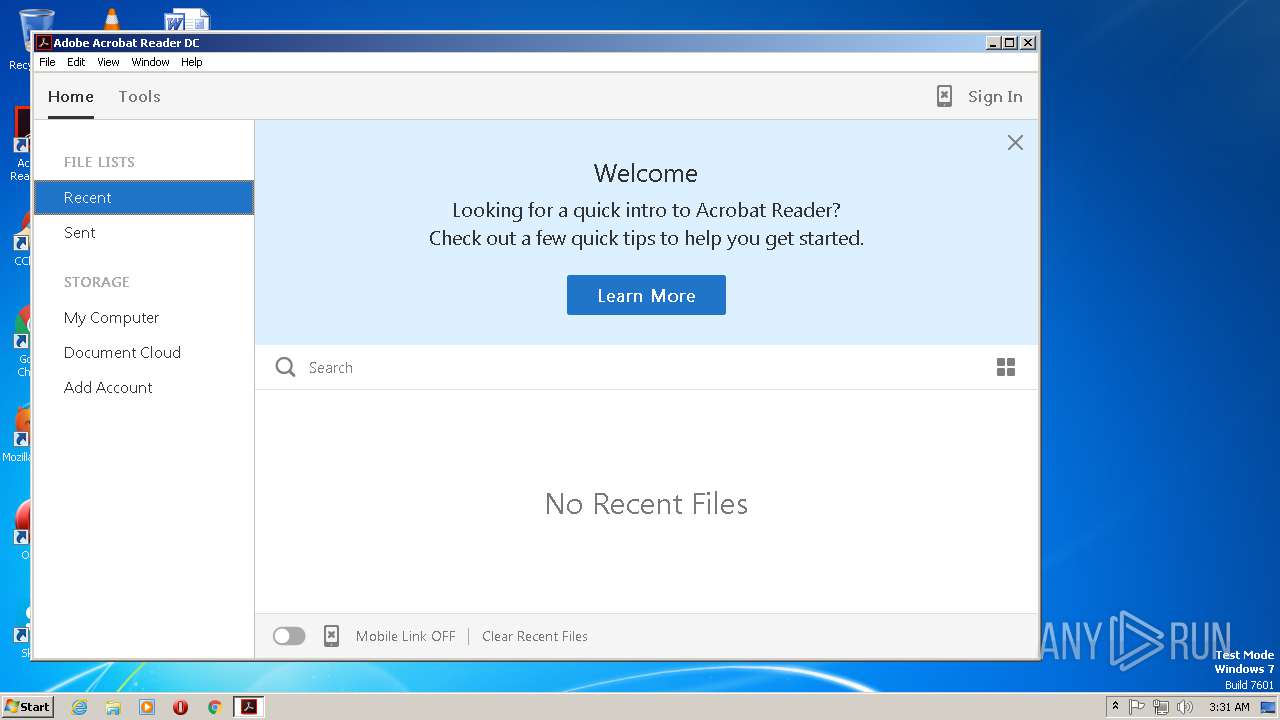Click the Action Center flag icon
Image resolution: width=1280 pixels, height=720 pixels.
point(1137,707)
